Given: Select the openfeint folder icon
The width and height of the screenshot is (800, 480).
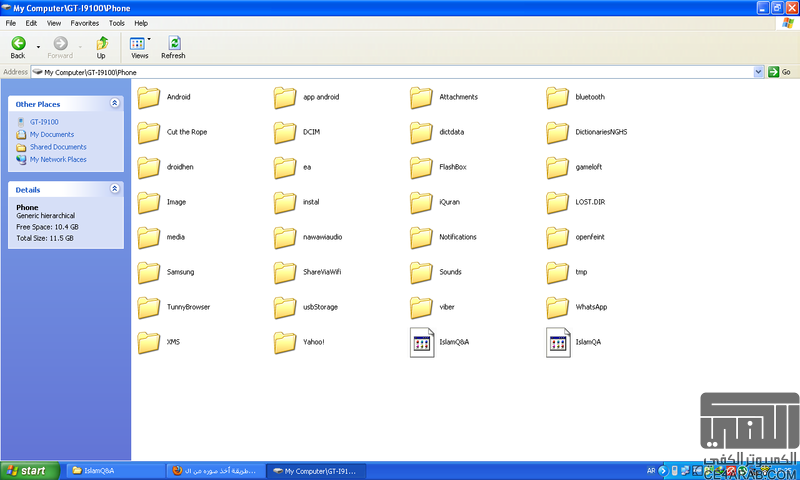Looking at the screenshot, I should 558,238.
